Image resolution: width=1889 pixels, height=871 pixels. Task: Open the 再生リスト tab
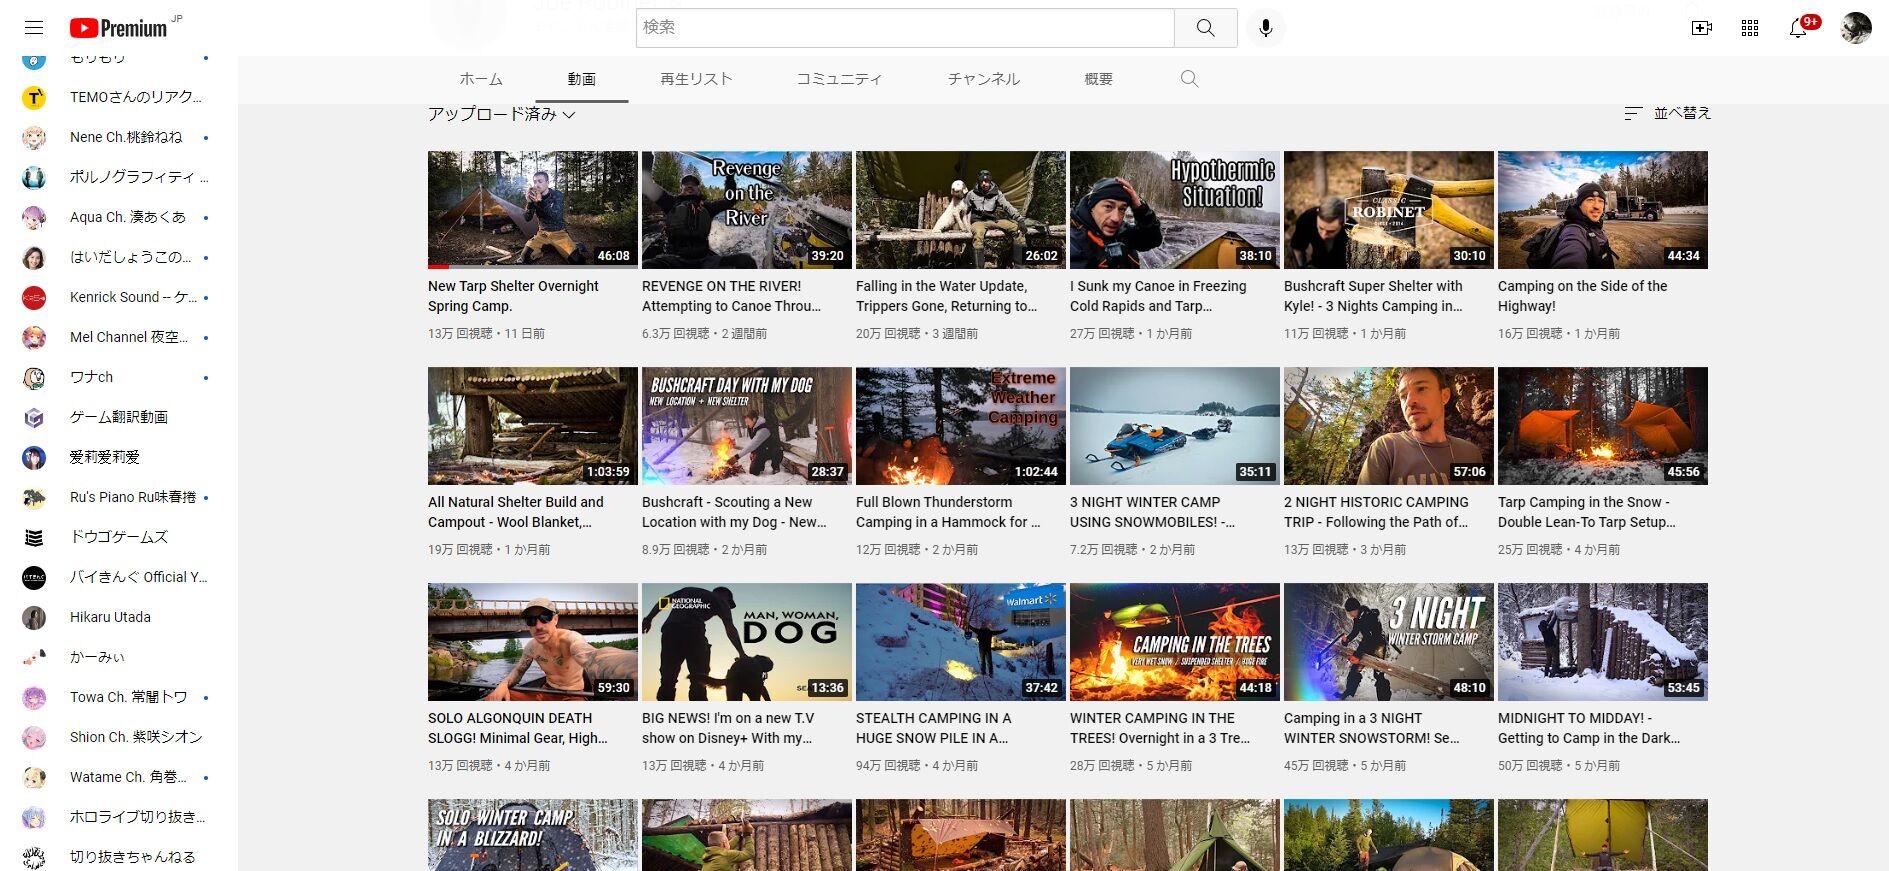696,79
